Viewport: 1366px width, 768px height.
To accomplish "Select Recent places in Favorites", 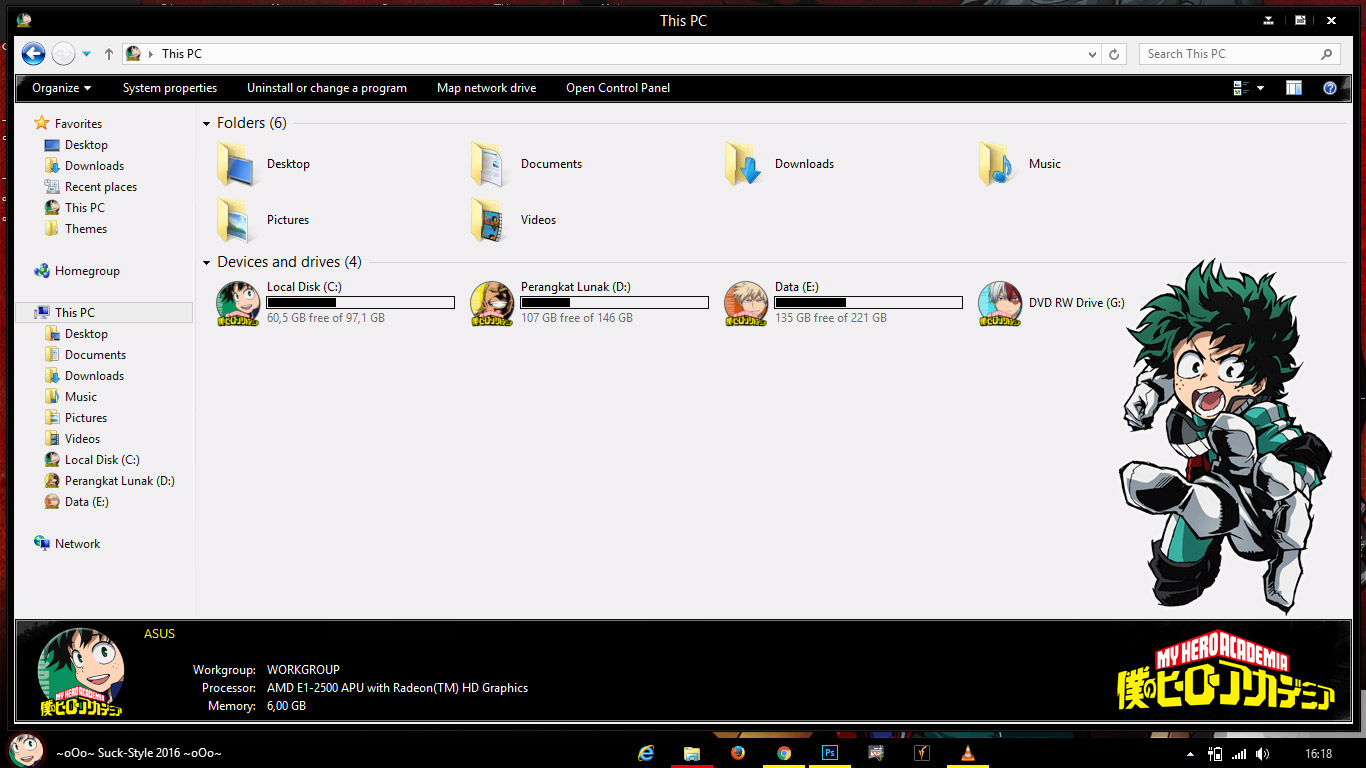I will pos(101,187).
